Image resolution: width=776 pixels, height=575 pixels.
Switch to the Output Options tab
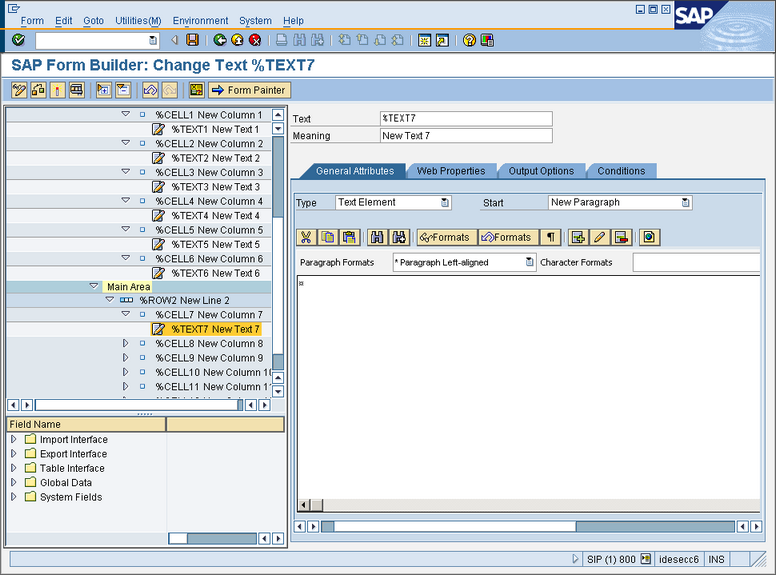(541, 171)
